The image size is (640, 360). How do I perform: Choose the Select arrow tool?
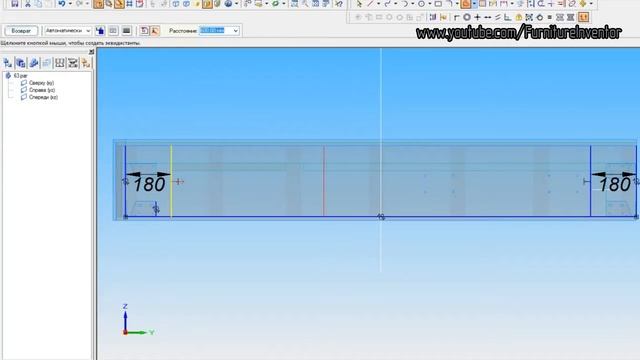[359, 4]
